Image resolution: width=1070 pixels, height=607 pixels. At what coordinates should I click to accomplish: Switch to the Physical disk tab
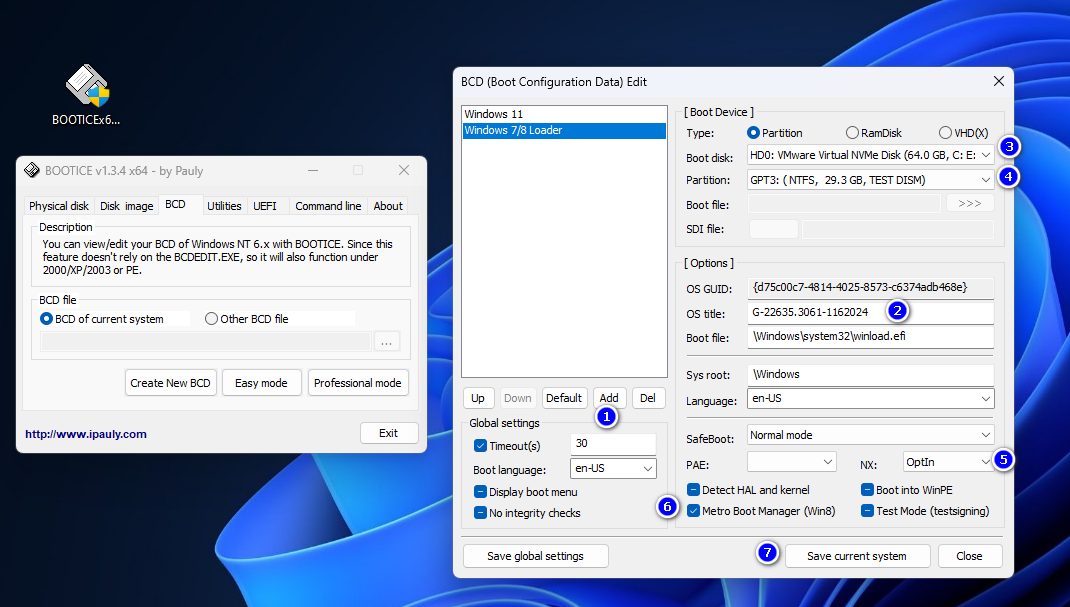click(59, 206)
